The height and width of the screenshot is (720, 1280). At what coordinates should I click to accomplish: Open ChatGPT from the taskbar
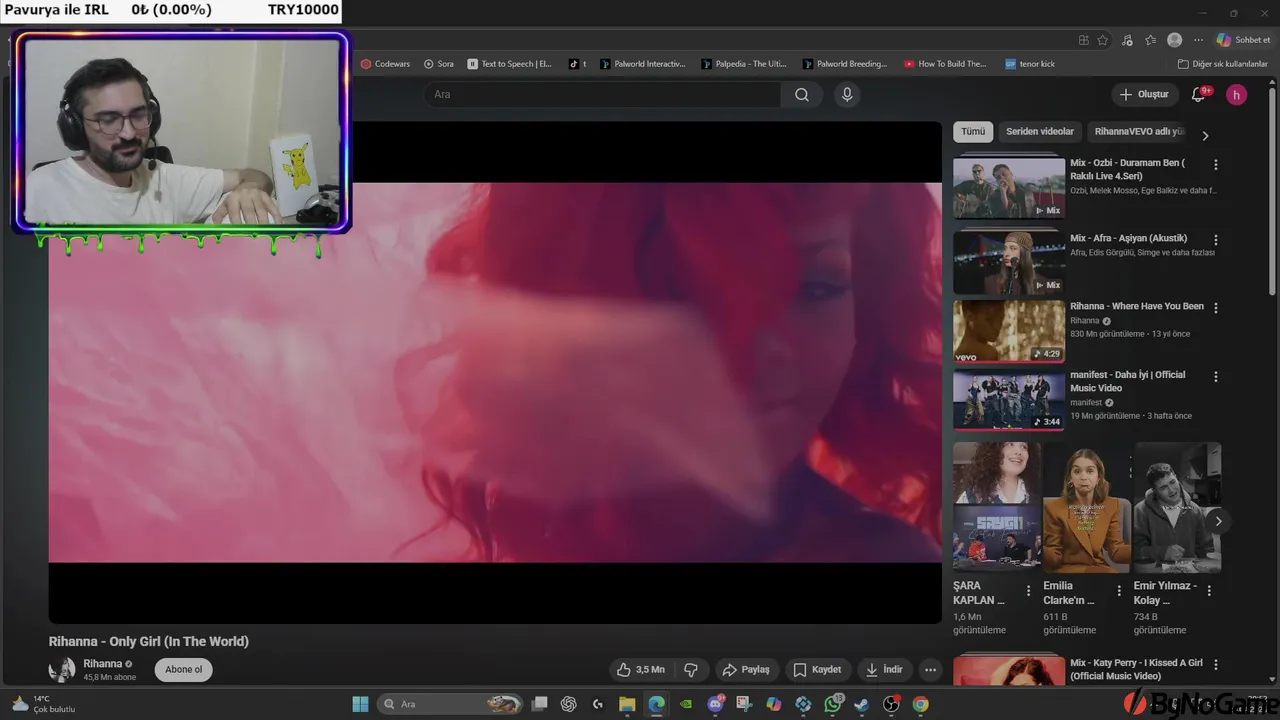(x=569, y=704)
